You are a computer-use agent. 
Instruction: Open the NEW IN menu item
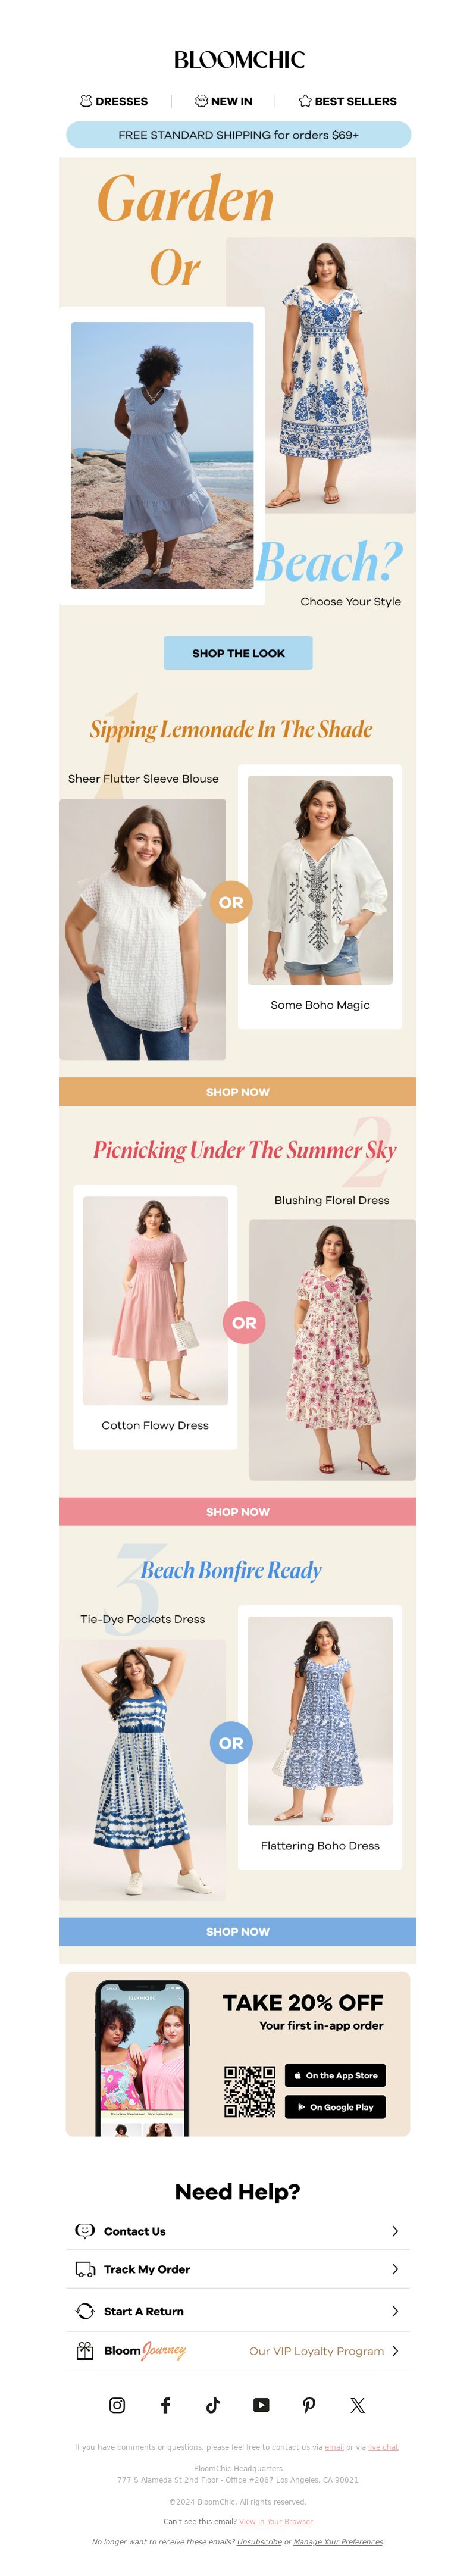[x=224, y=101]
